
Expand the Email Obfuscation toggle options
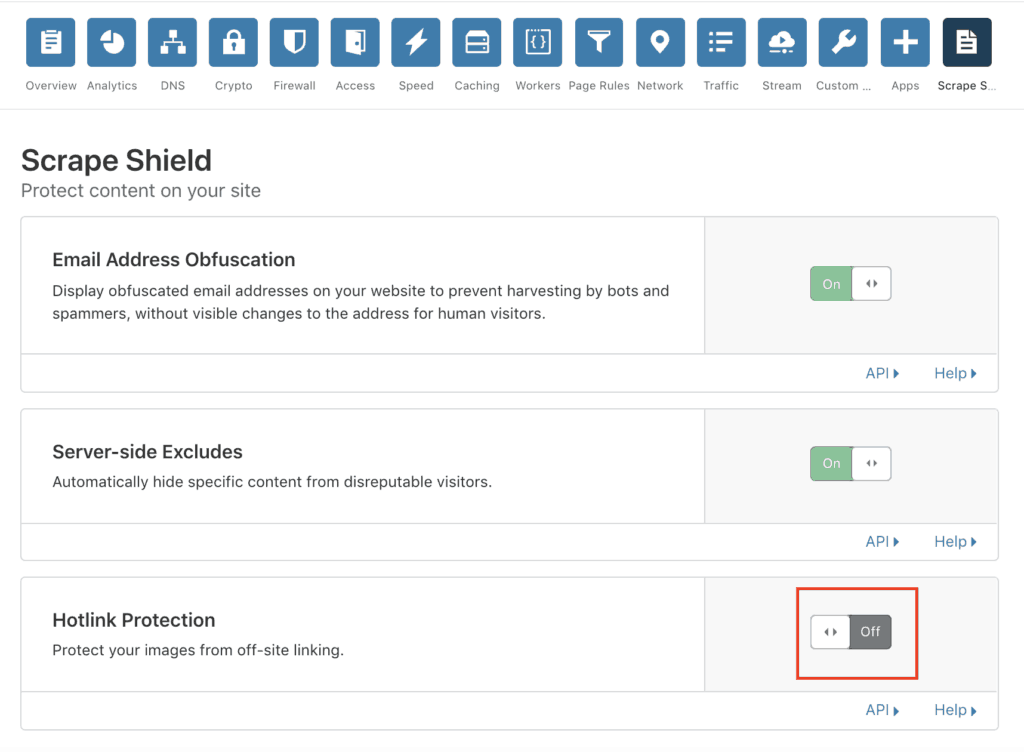871,283
